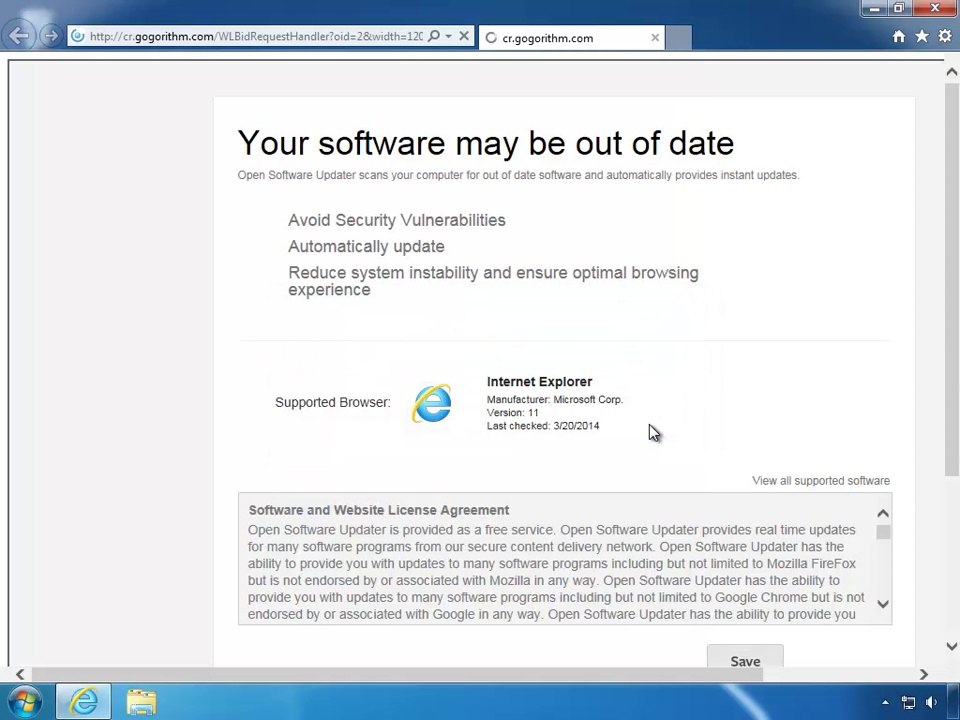
Task: Click the Internet Explorer taskbar icon
Action: 83,702
